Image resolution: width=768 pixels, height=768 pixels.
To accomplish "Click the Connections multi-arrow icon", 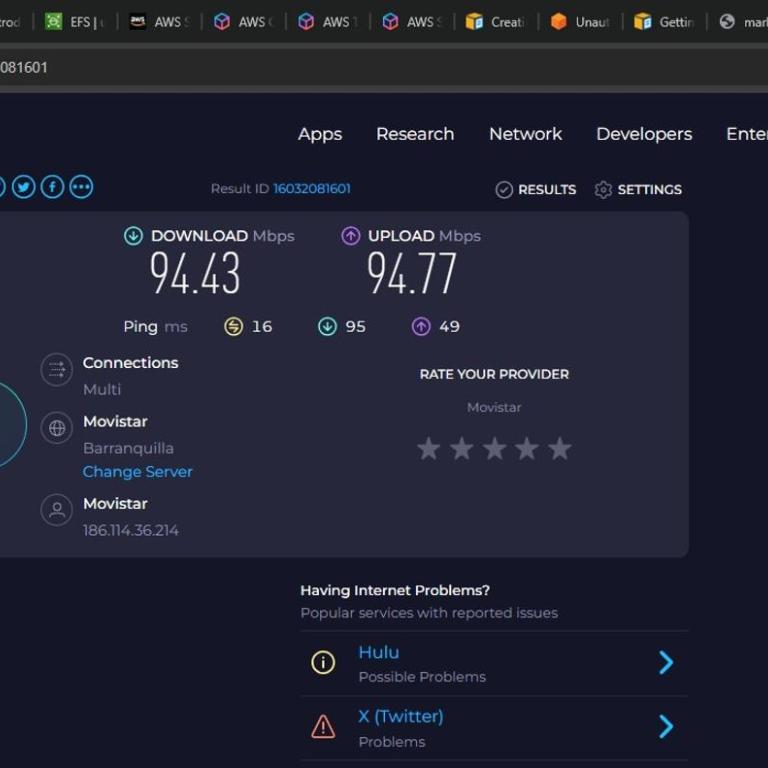I will 57,369.
